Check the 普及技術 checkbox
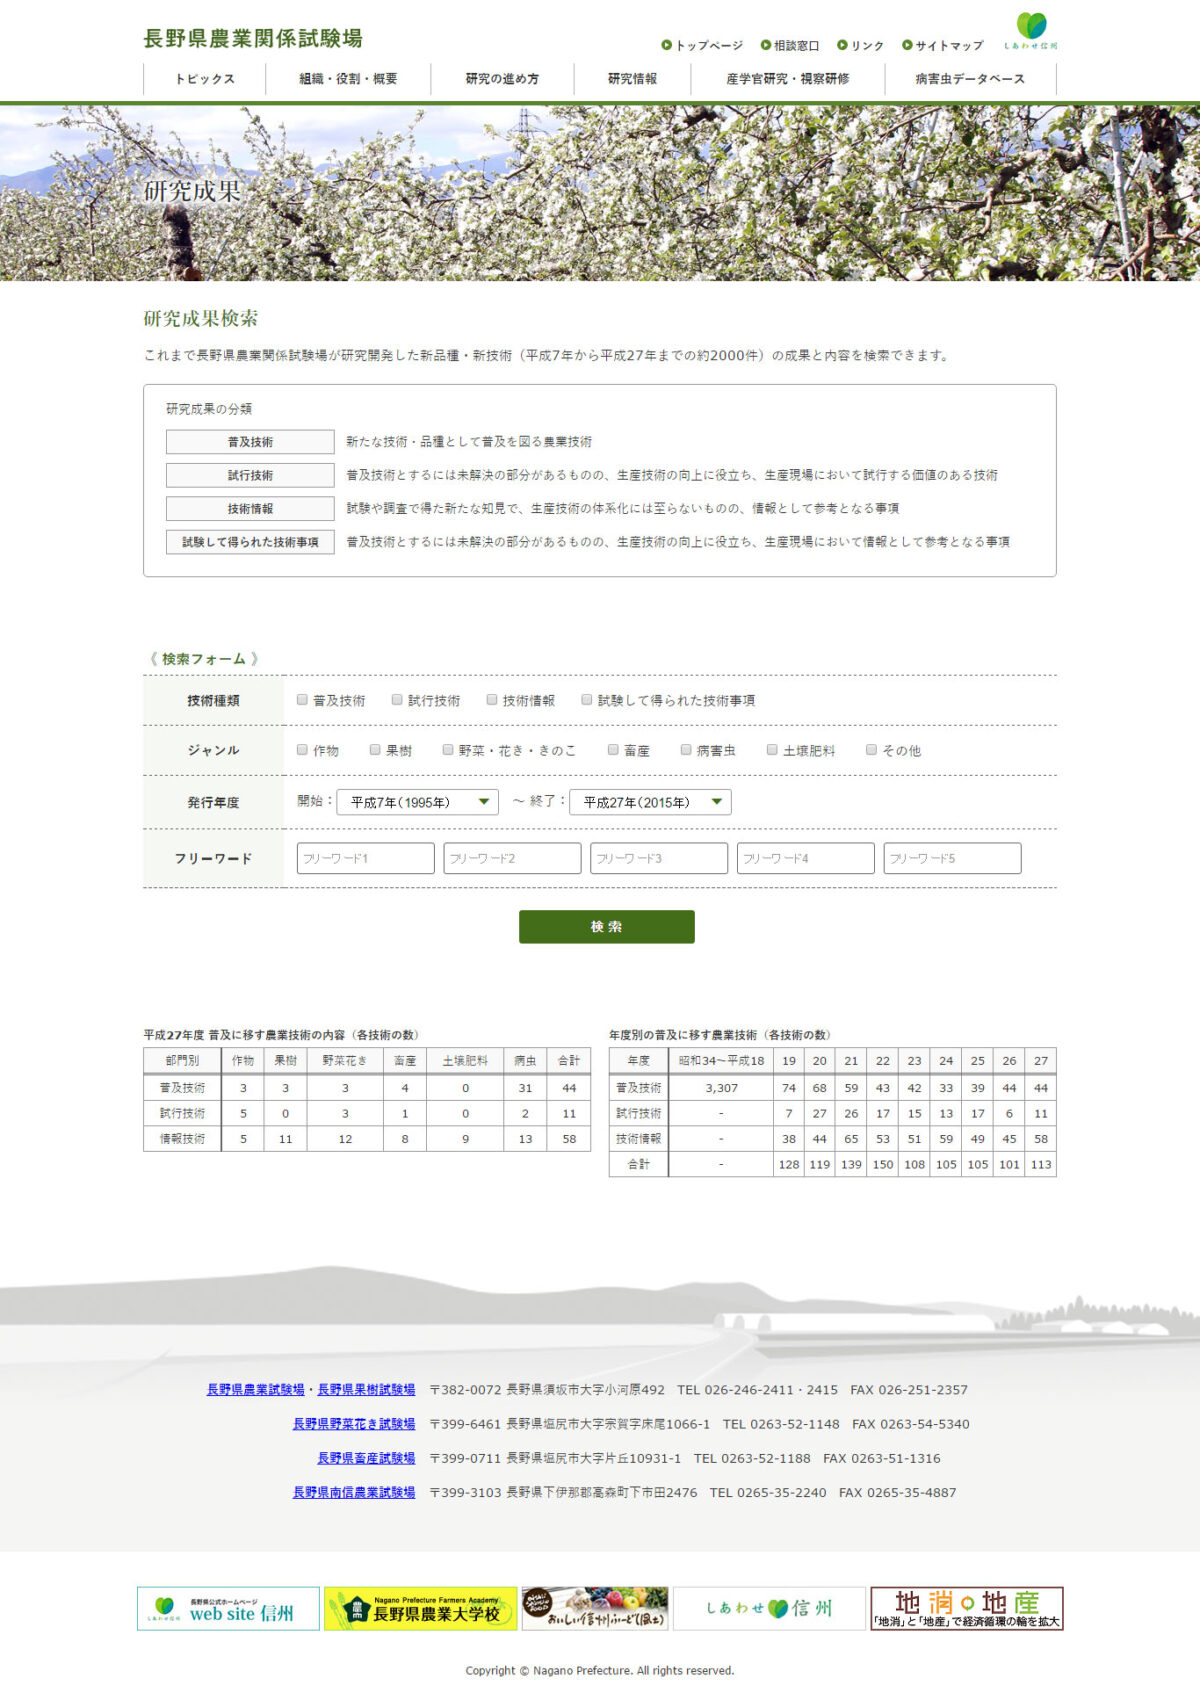This screenshot has width=1200, height=1700. click(x=302, y=700)
